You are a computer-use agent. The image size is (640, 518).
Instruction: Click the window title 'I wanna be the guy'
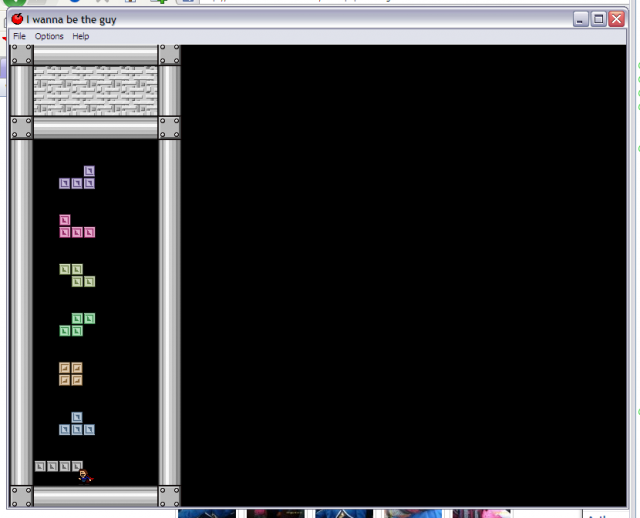pos(71,20)
